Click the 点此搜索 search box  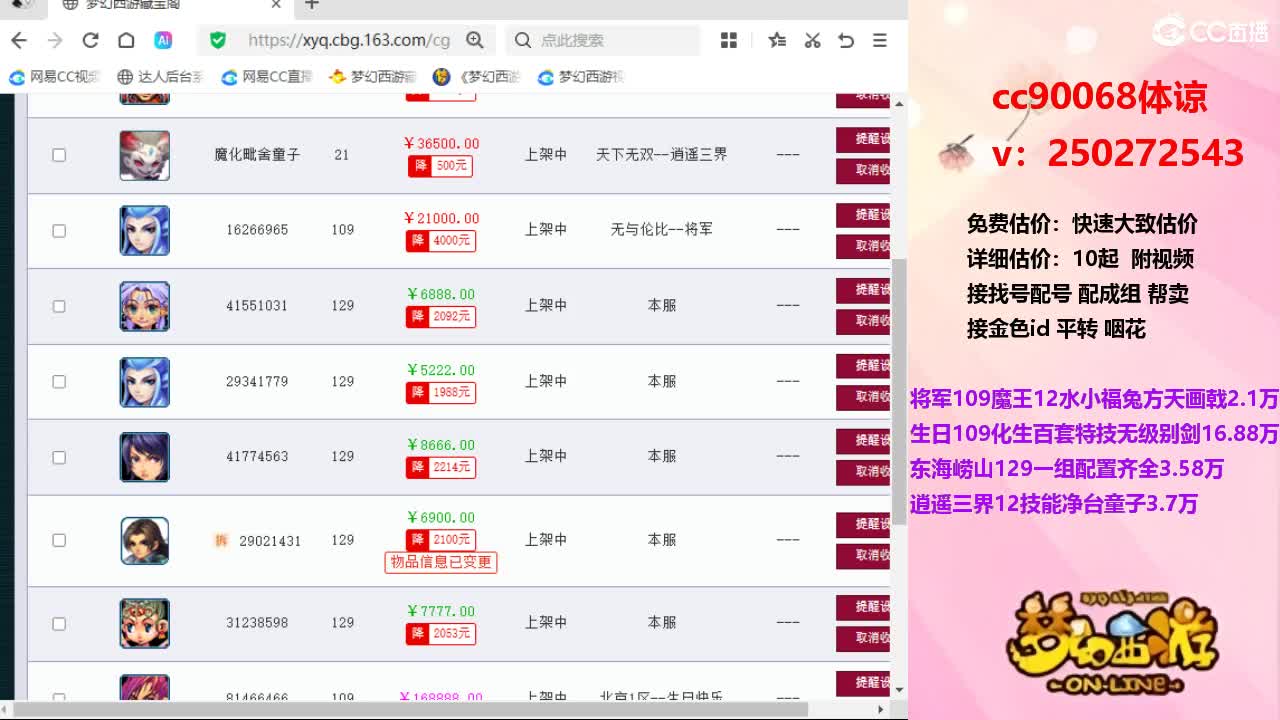(602, 40)
